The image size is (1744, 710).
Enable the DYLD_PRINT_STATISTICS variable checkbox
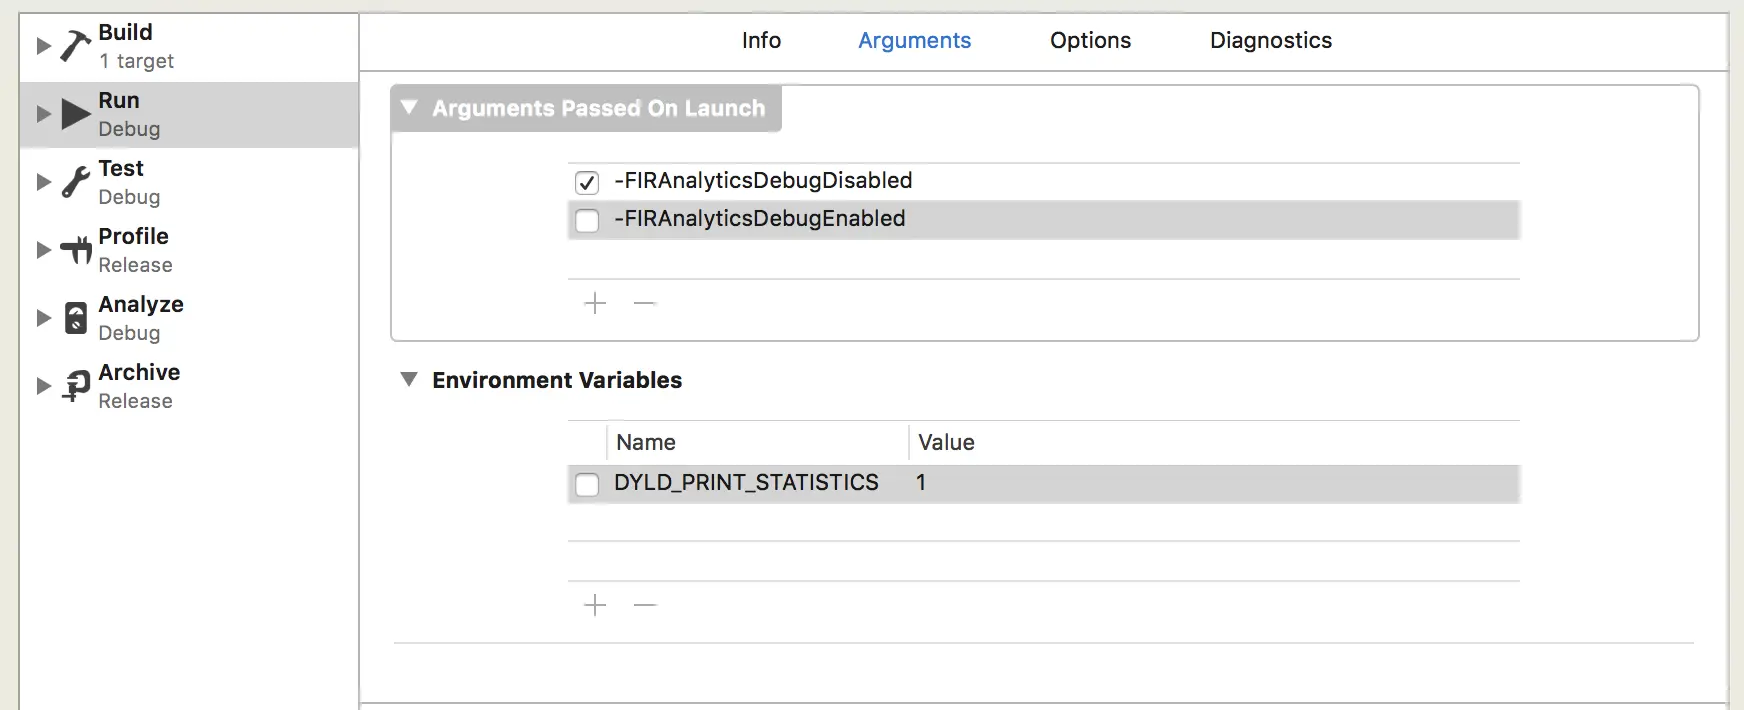click(x=587, y=484)
